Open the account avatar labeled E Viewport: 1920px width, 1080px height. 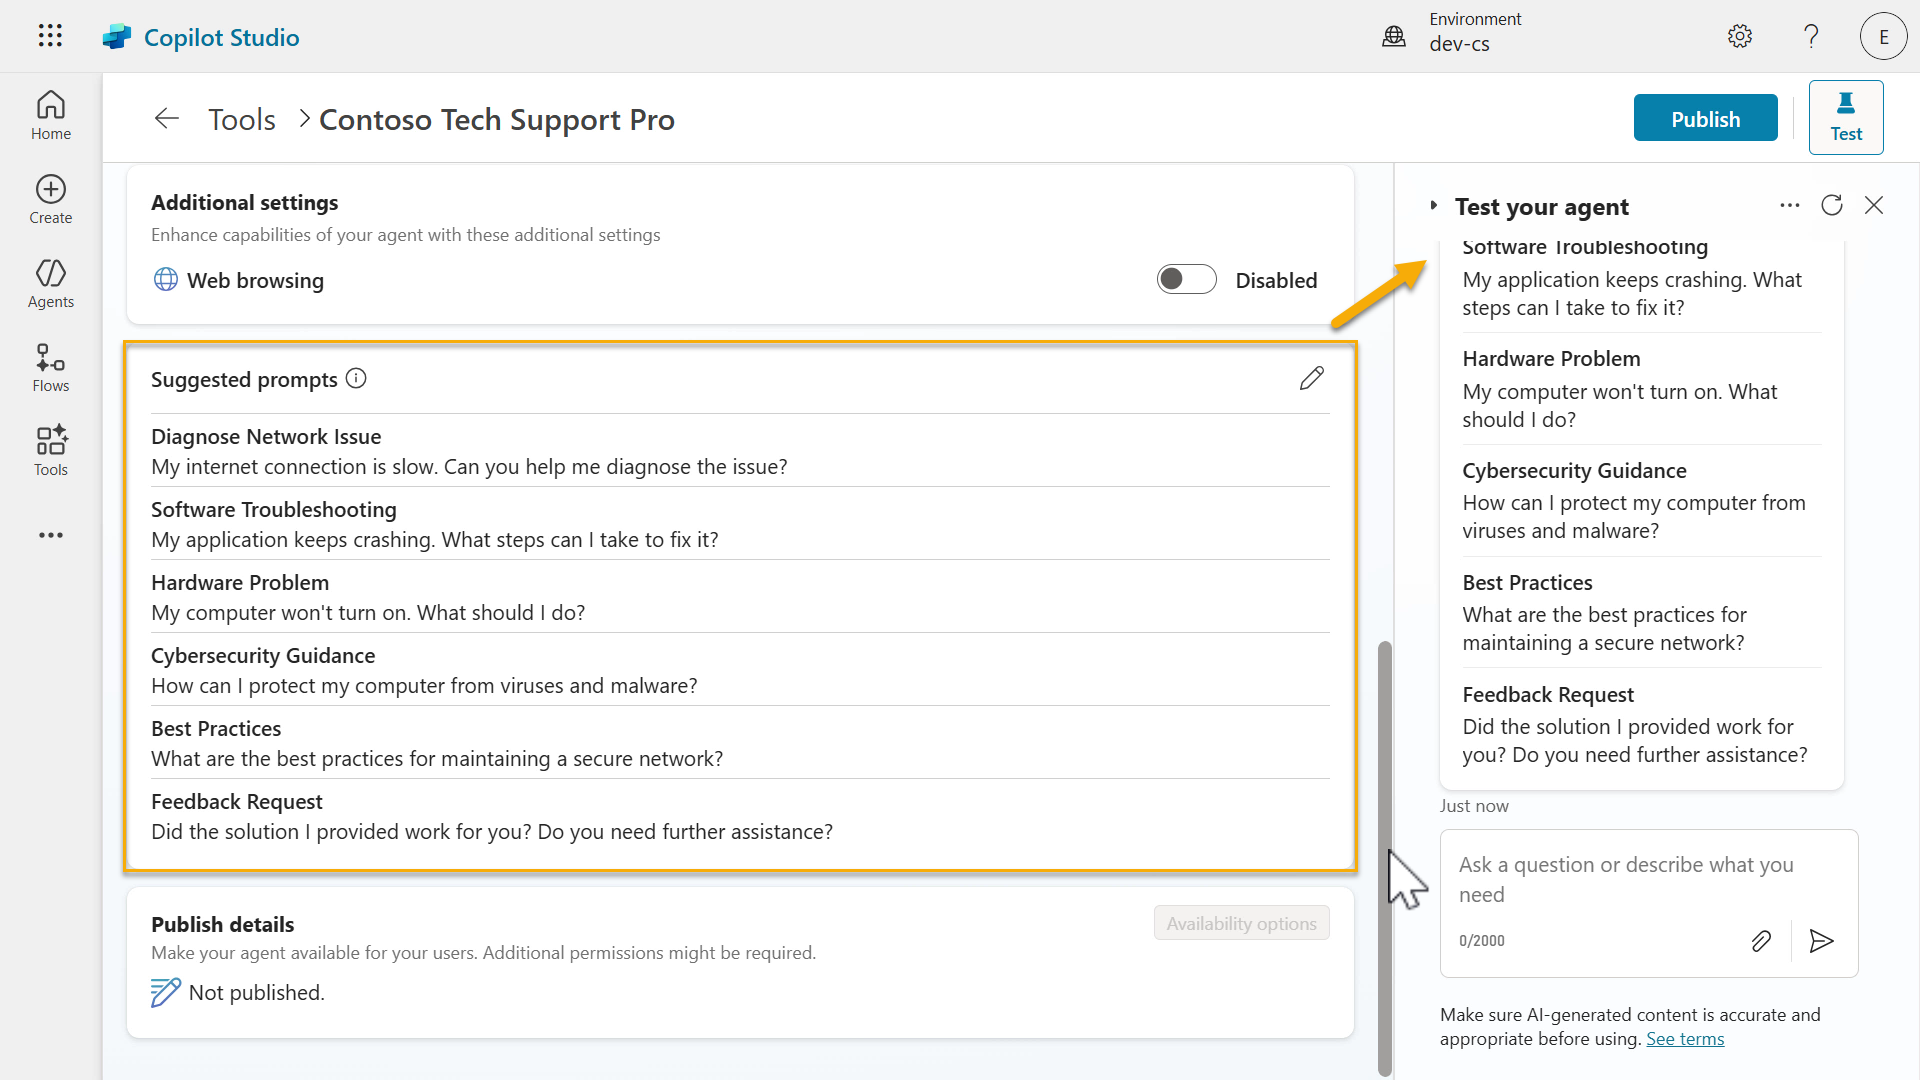click(x=1883, y=37)
